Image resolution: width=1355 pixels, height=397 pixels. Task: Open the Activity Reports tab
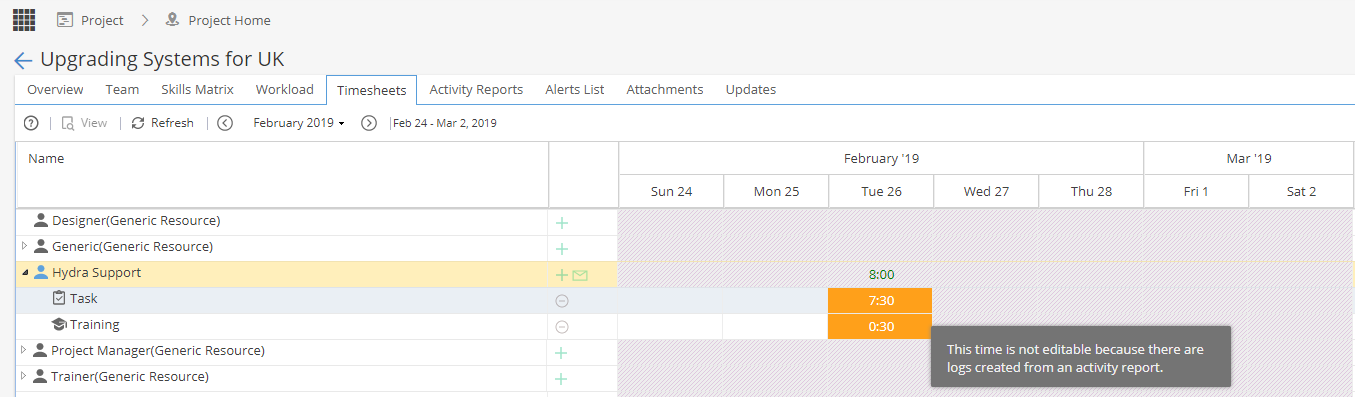(476, 89)
